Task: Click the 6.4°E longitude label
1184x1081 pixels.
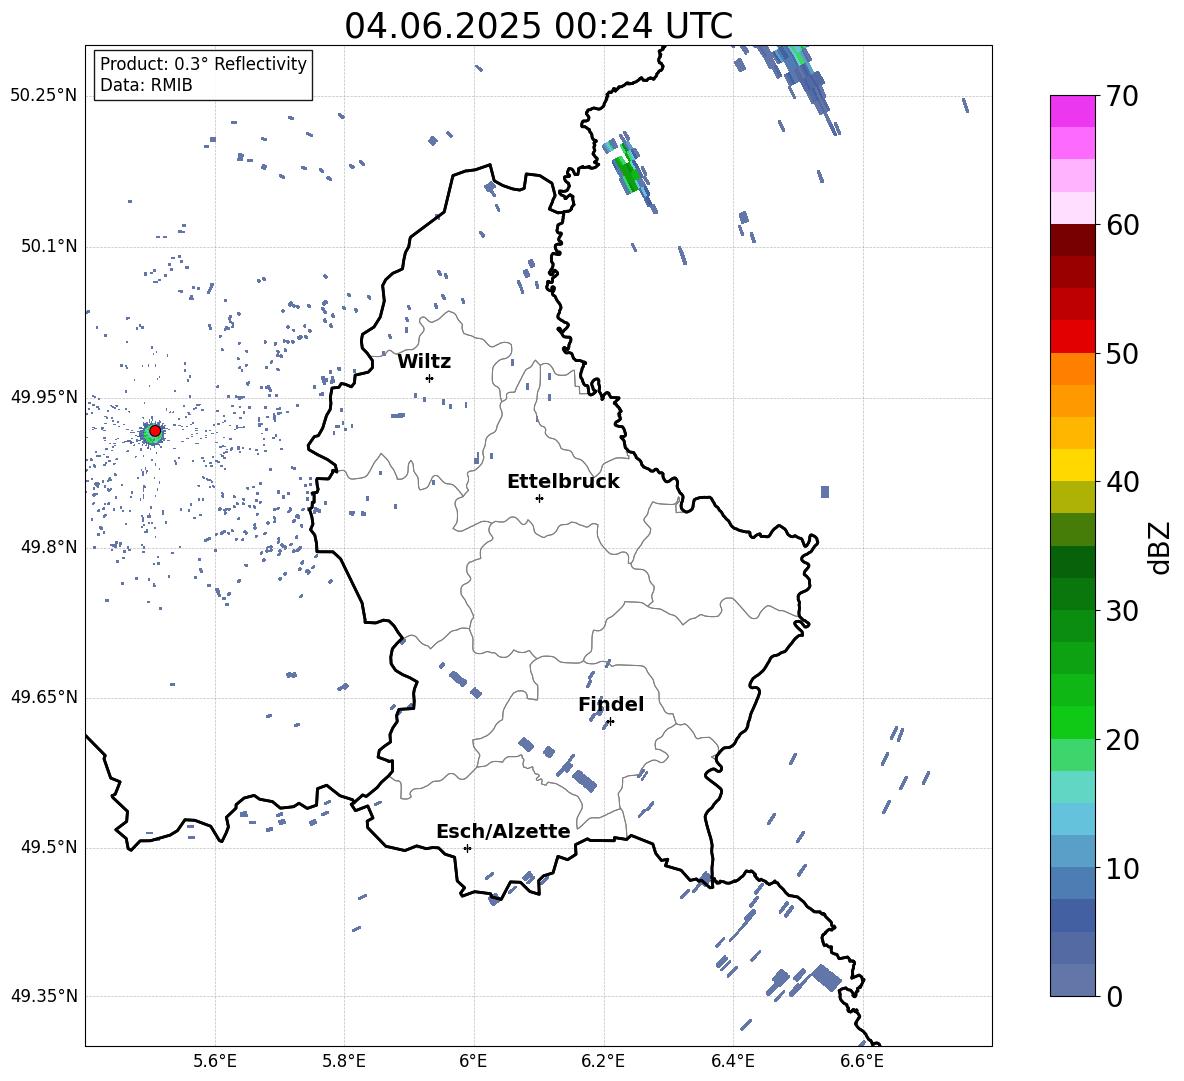Action: coord(732,1061)
